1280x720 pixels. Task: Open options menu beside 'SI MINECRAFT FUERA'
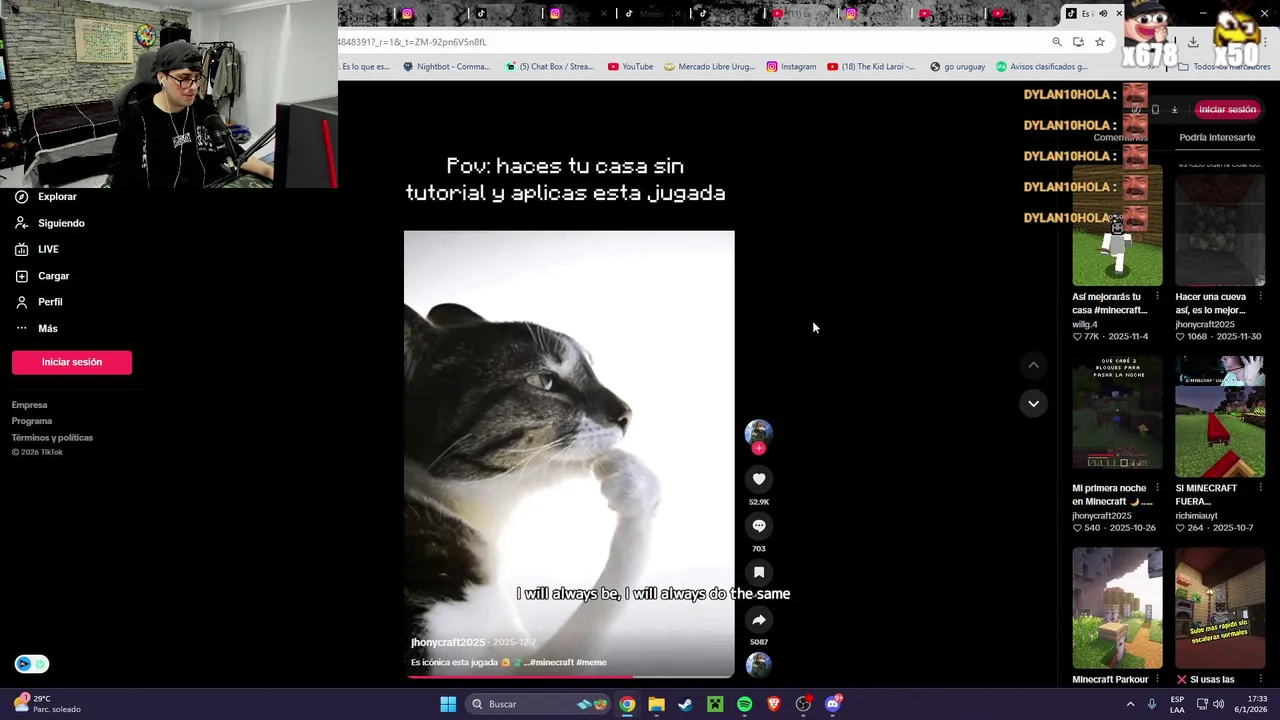pyautogui.click(x=1260, y=488)
